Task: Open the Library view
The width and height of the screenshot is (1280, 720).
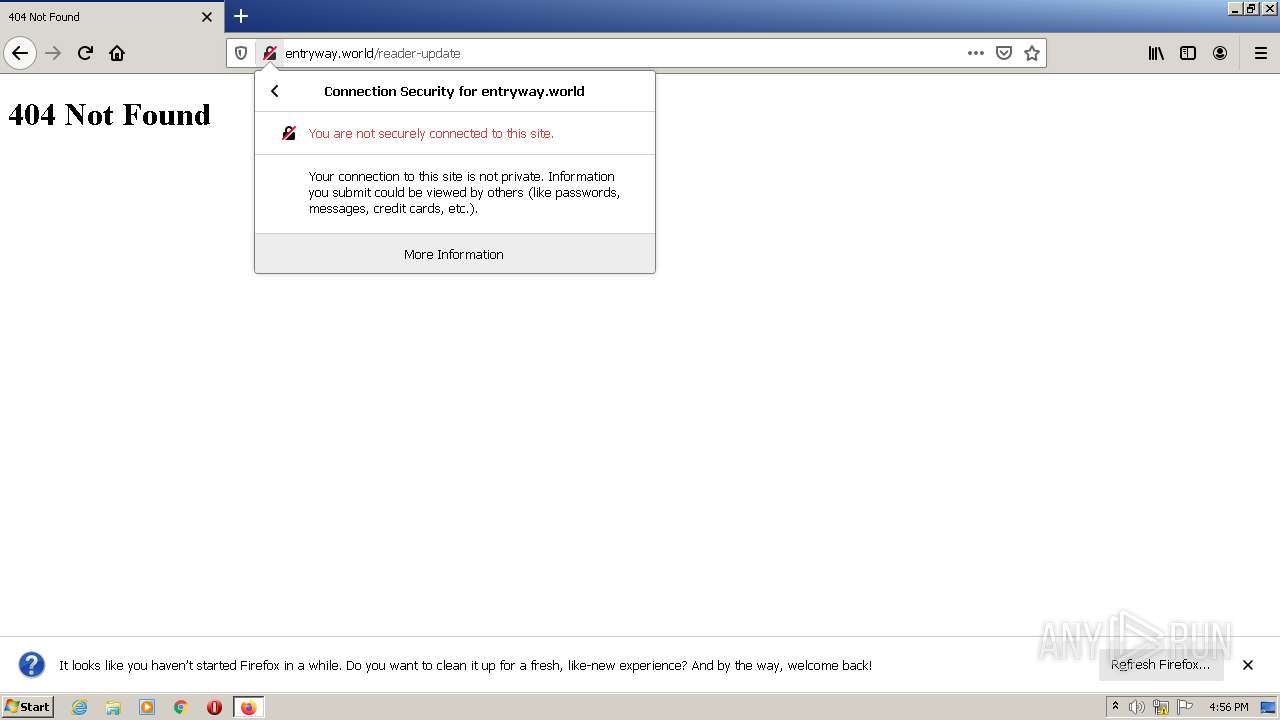Action: (1156, 53)
